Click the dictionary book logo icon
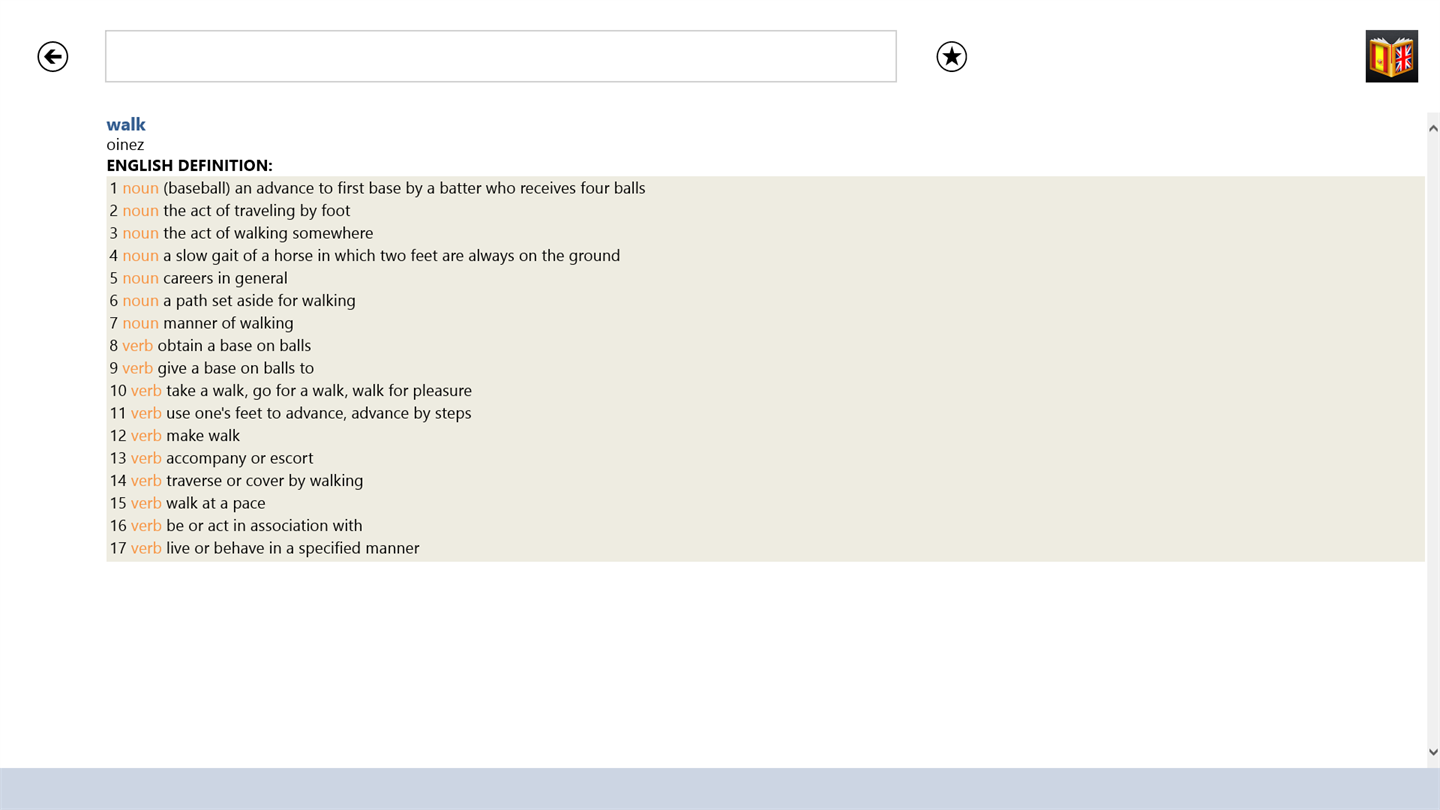1440x810 pixels. coord(1391,56)
